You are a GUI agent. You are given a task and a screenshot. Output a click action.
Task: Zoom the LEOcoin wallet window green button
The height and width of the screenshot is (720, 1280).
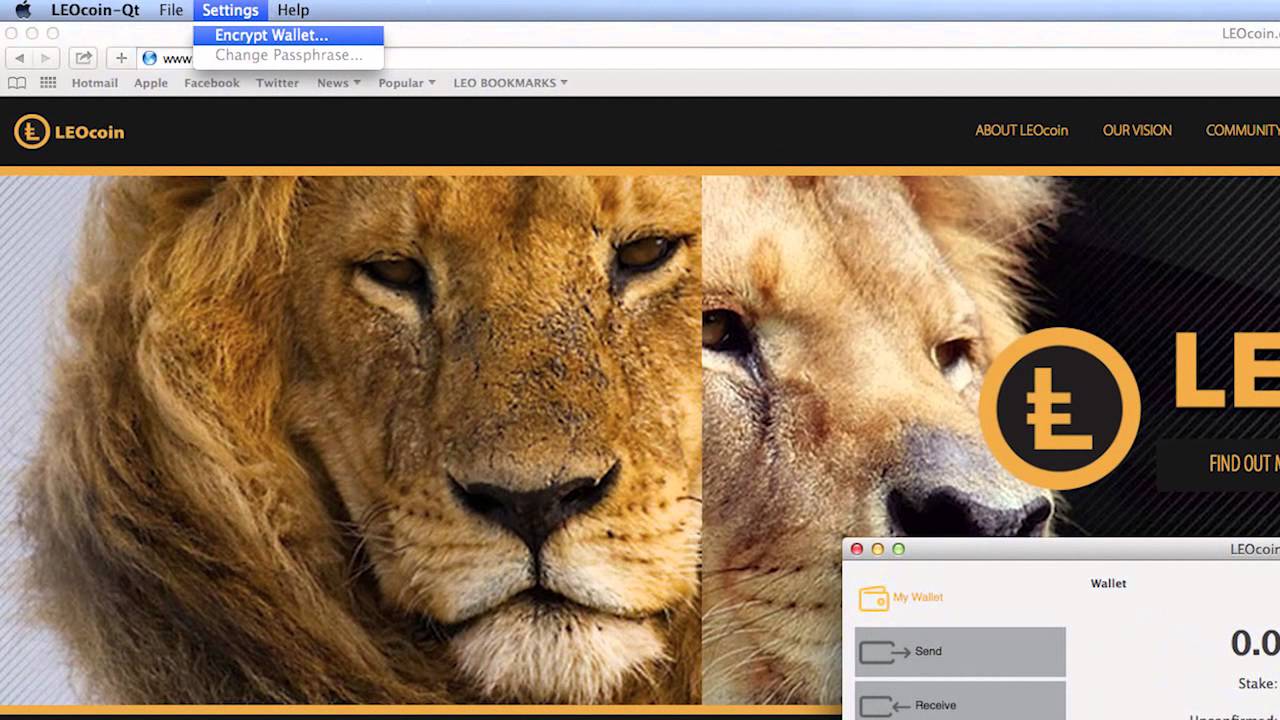pos(898,549)
